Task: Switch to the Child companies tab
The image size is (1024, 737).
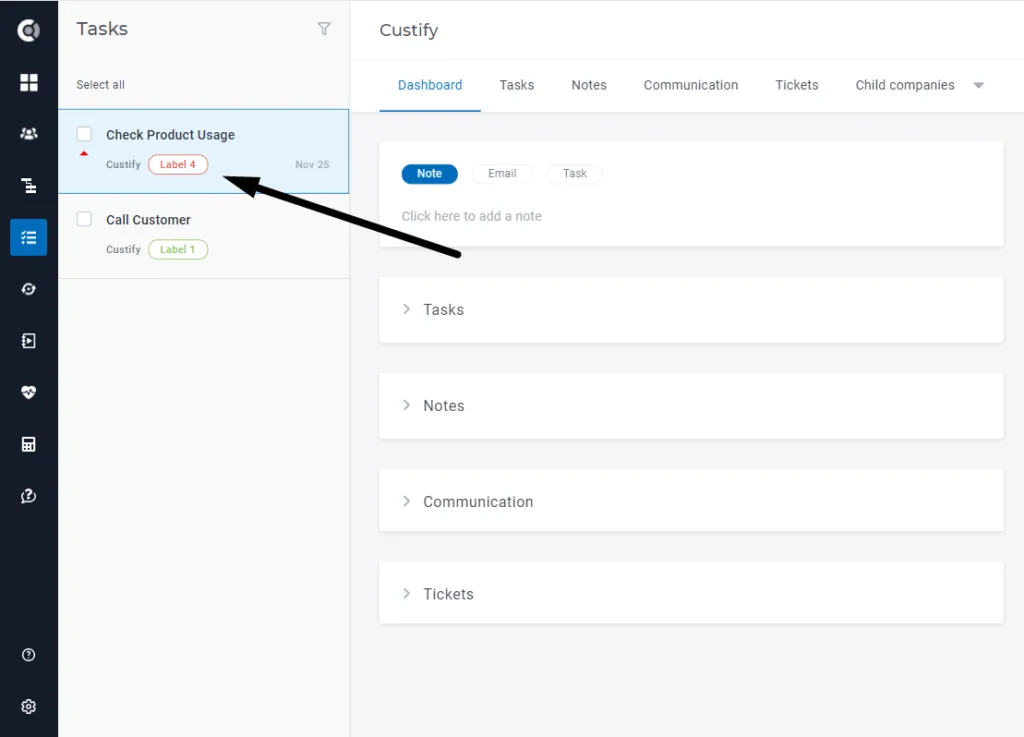Action: (905, 86)
